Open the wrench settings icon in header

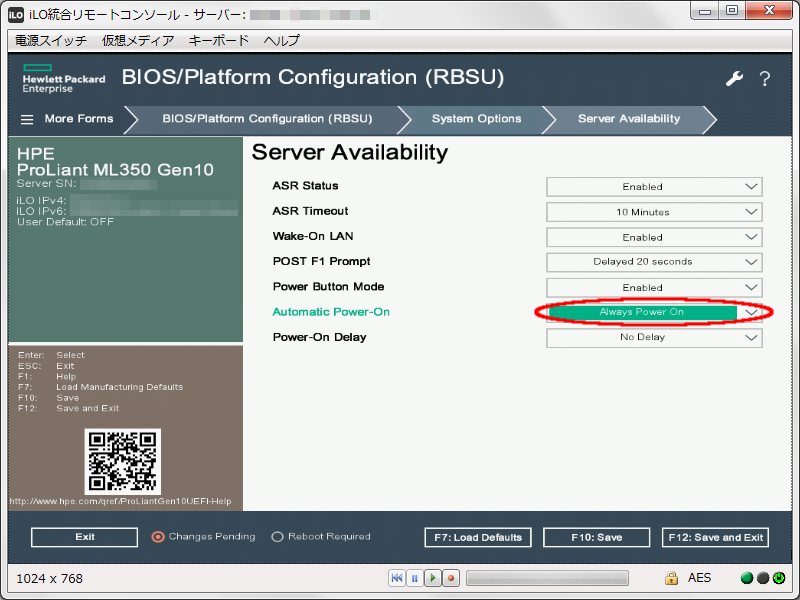point(734,79)
